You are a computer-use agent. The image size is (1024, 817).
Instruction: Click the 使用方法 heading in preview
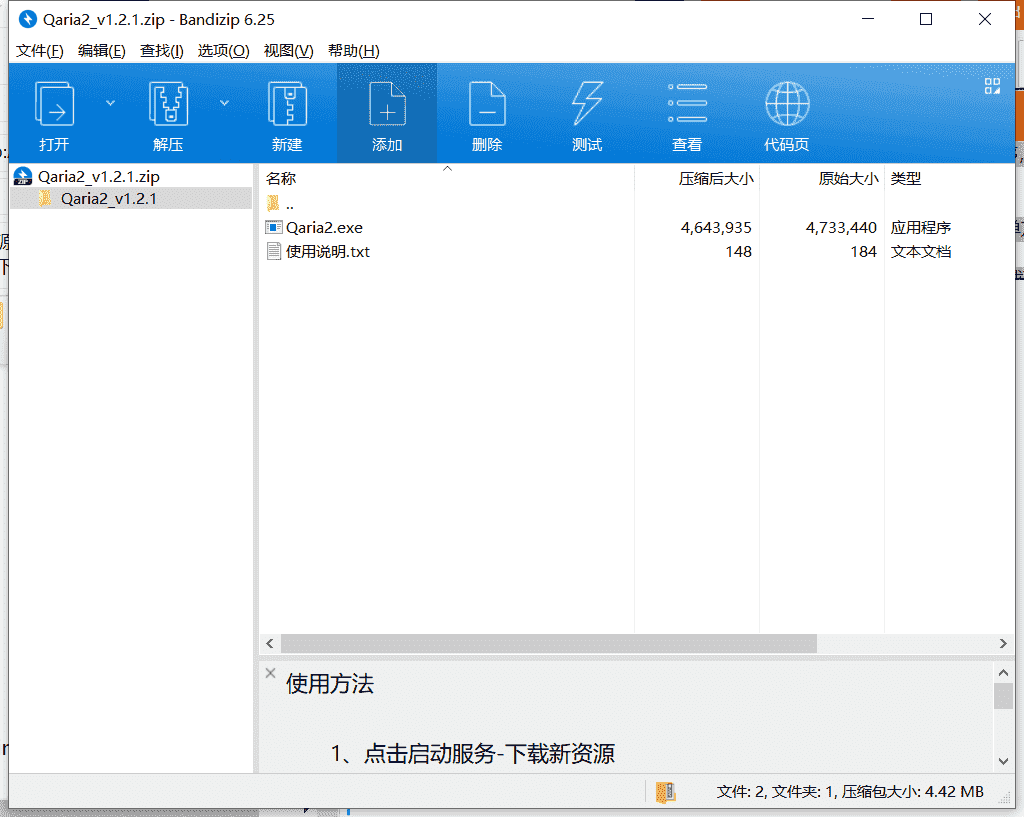(x=330, y=684)
